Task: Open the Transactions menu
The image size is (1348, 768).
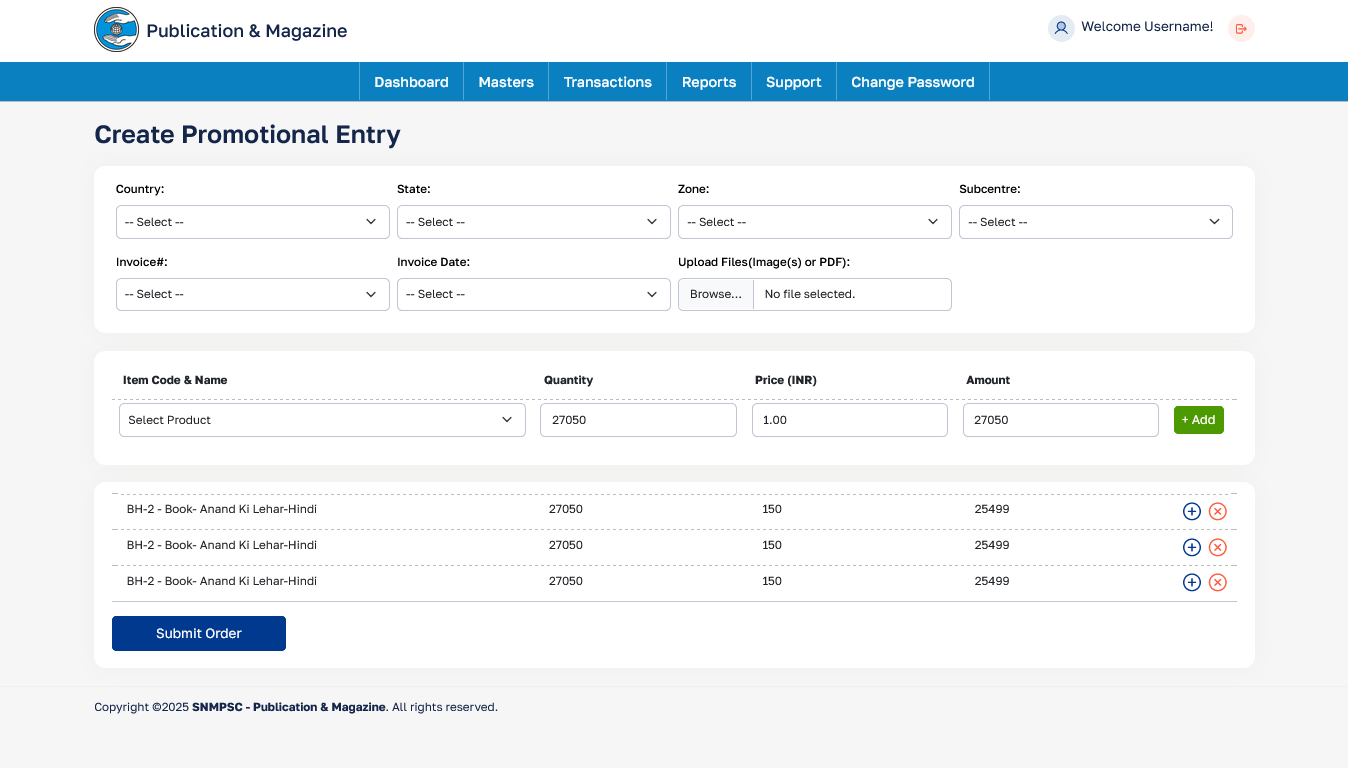Action: coord(607,82)
